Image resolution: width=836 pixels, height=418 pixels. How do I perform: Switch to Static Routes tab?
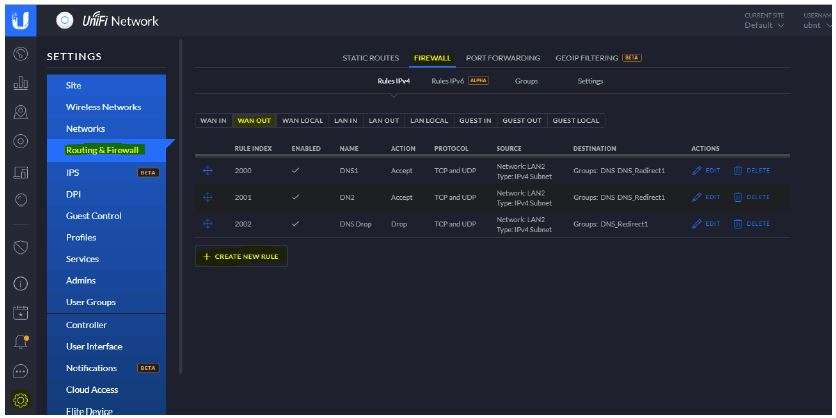coord(371,58)
